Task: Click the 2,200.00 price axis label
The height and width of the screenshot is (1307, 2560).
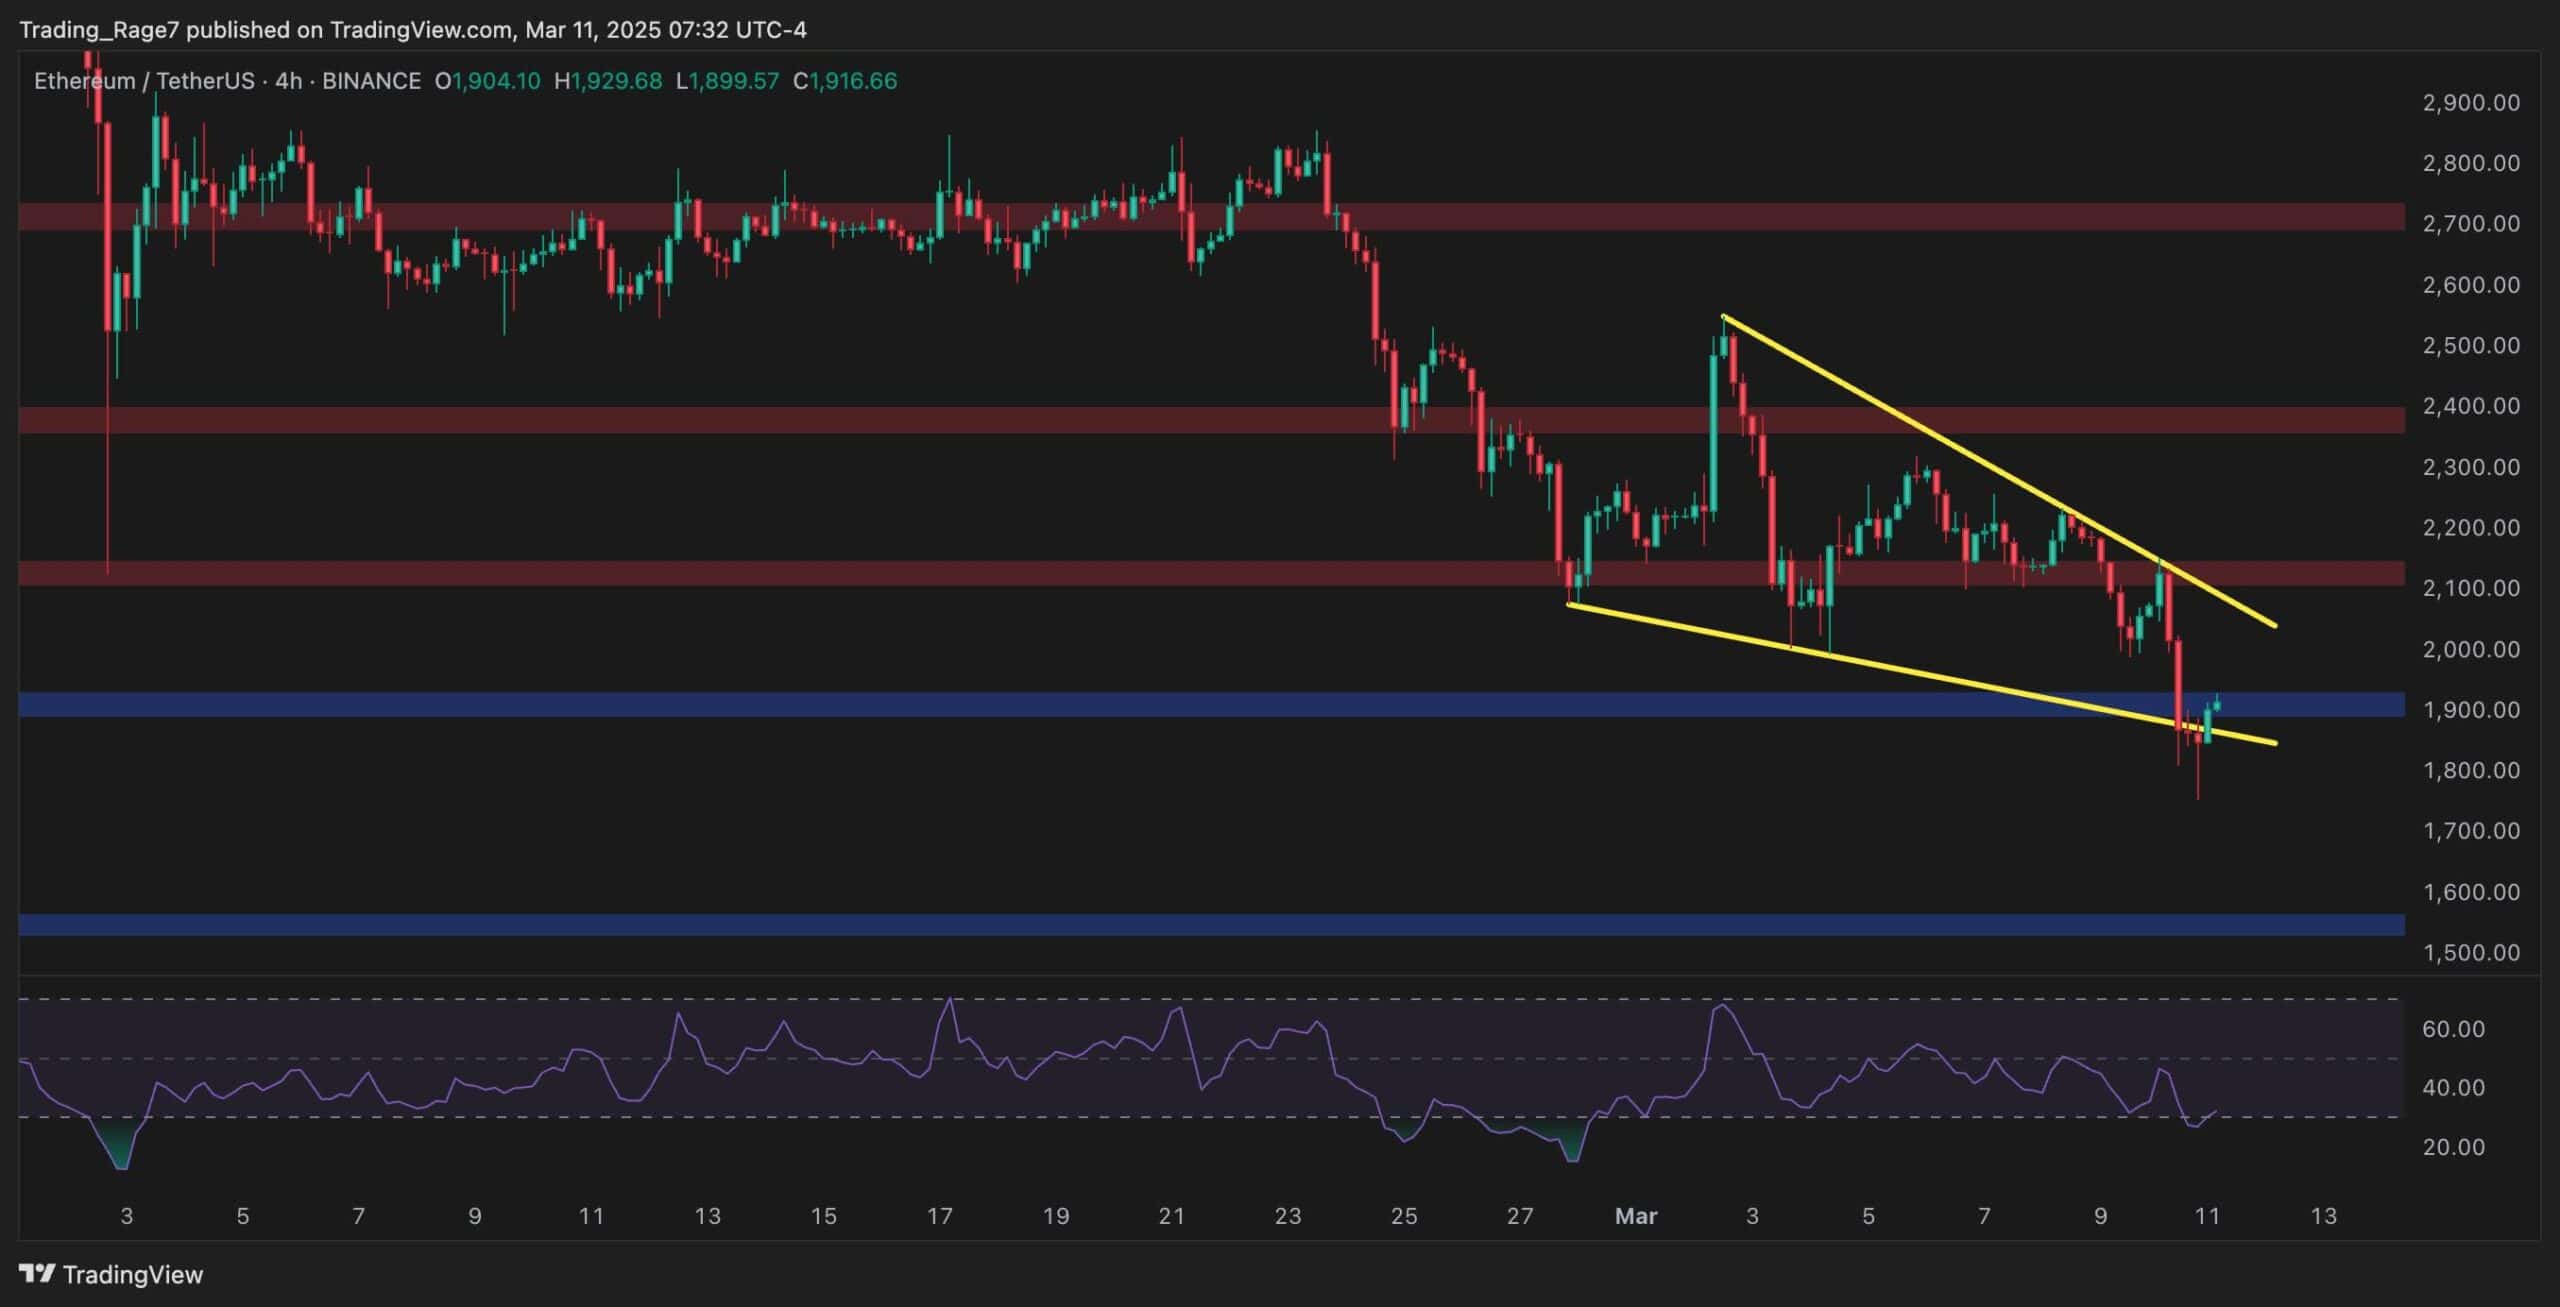Action: click(x=2471, y=527)
